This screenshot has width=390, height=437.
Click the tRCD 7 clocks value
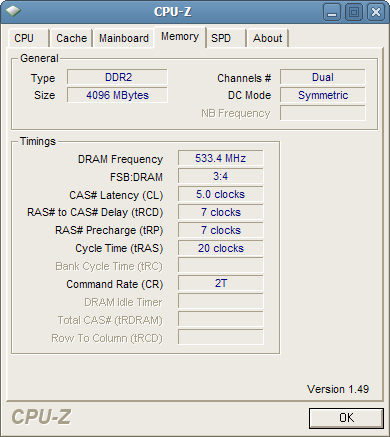pyautogui.click(x=220, y=212)
